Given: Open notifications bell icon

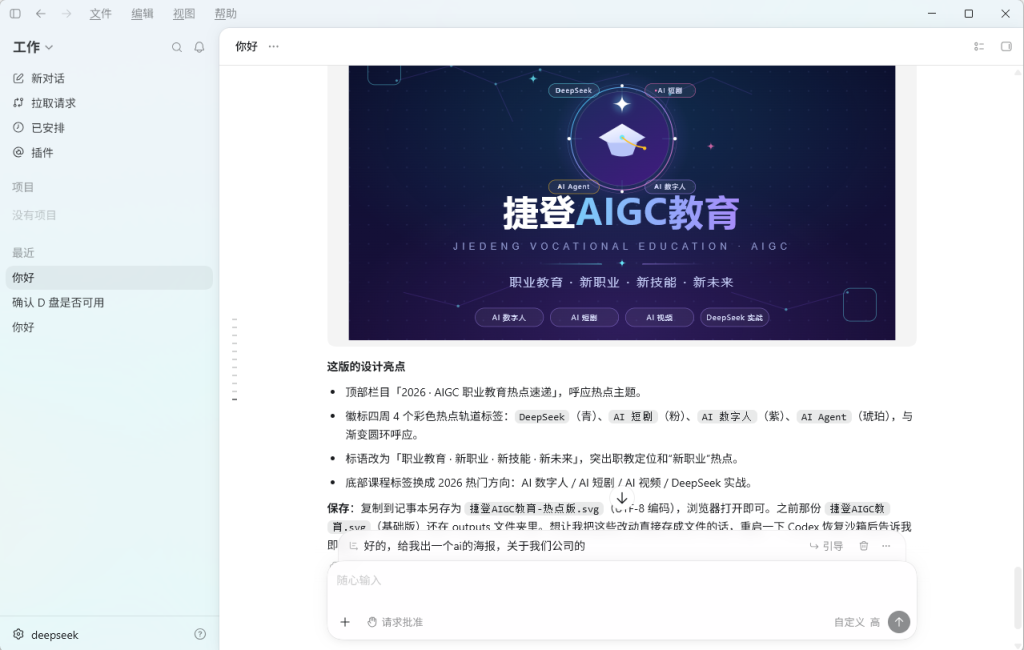Looking at the screenshot, I should click(x=199, y=47).
